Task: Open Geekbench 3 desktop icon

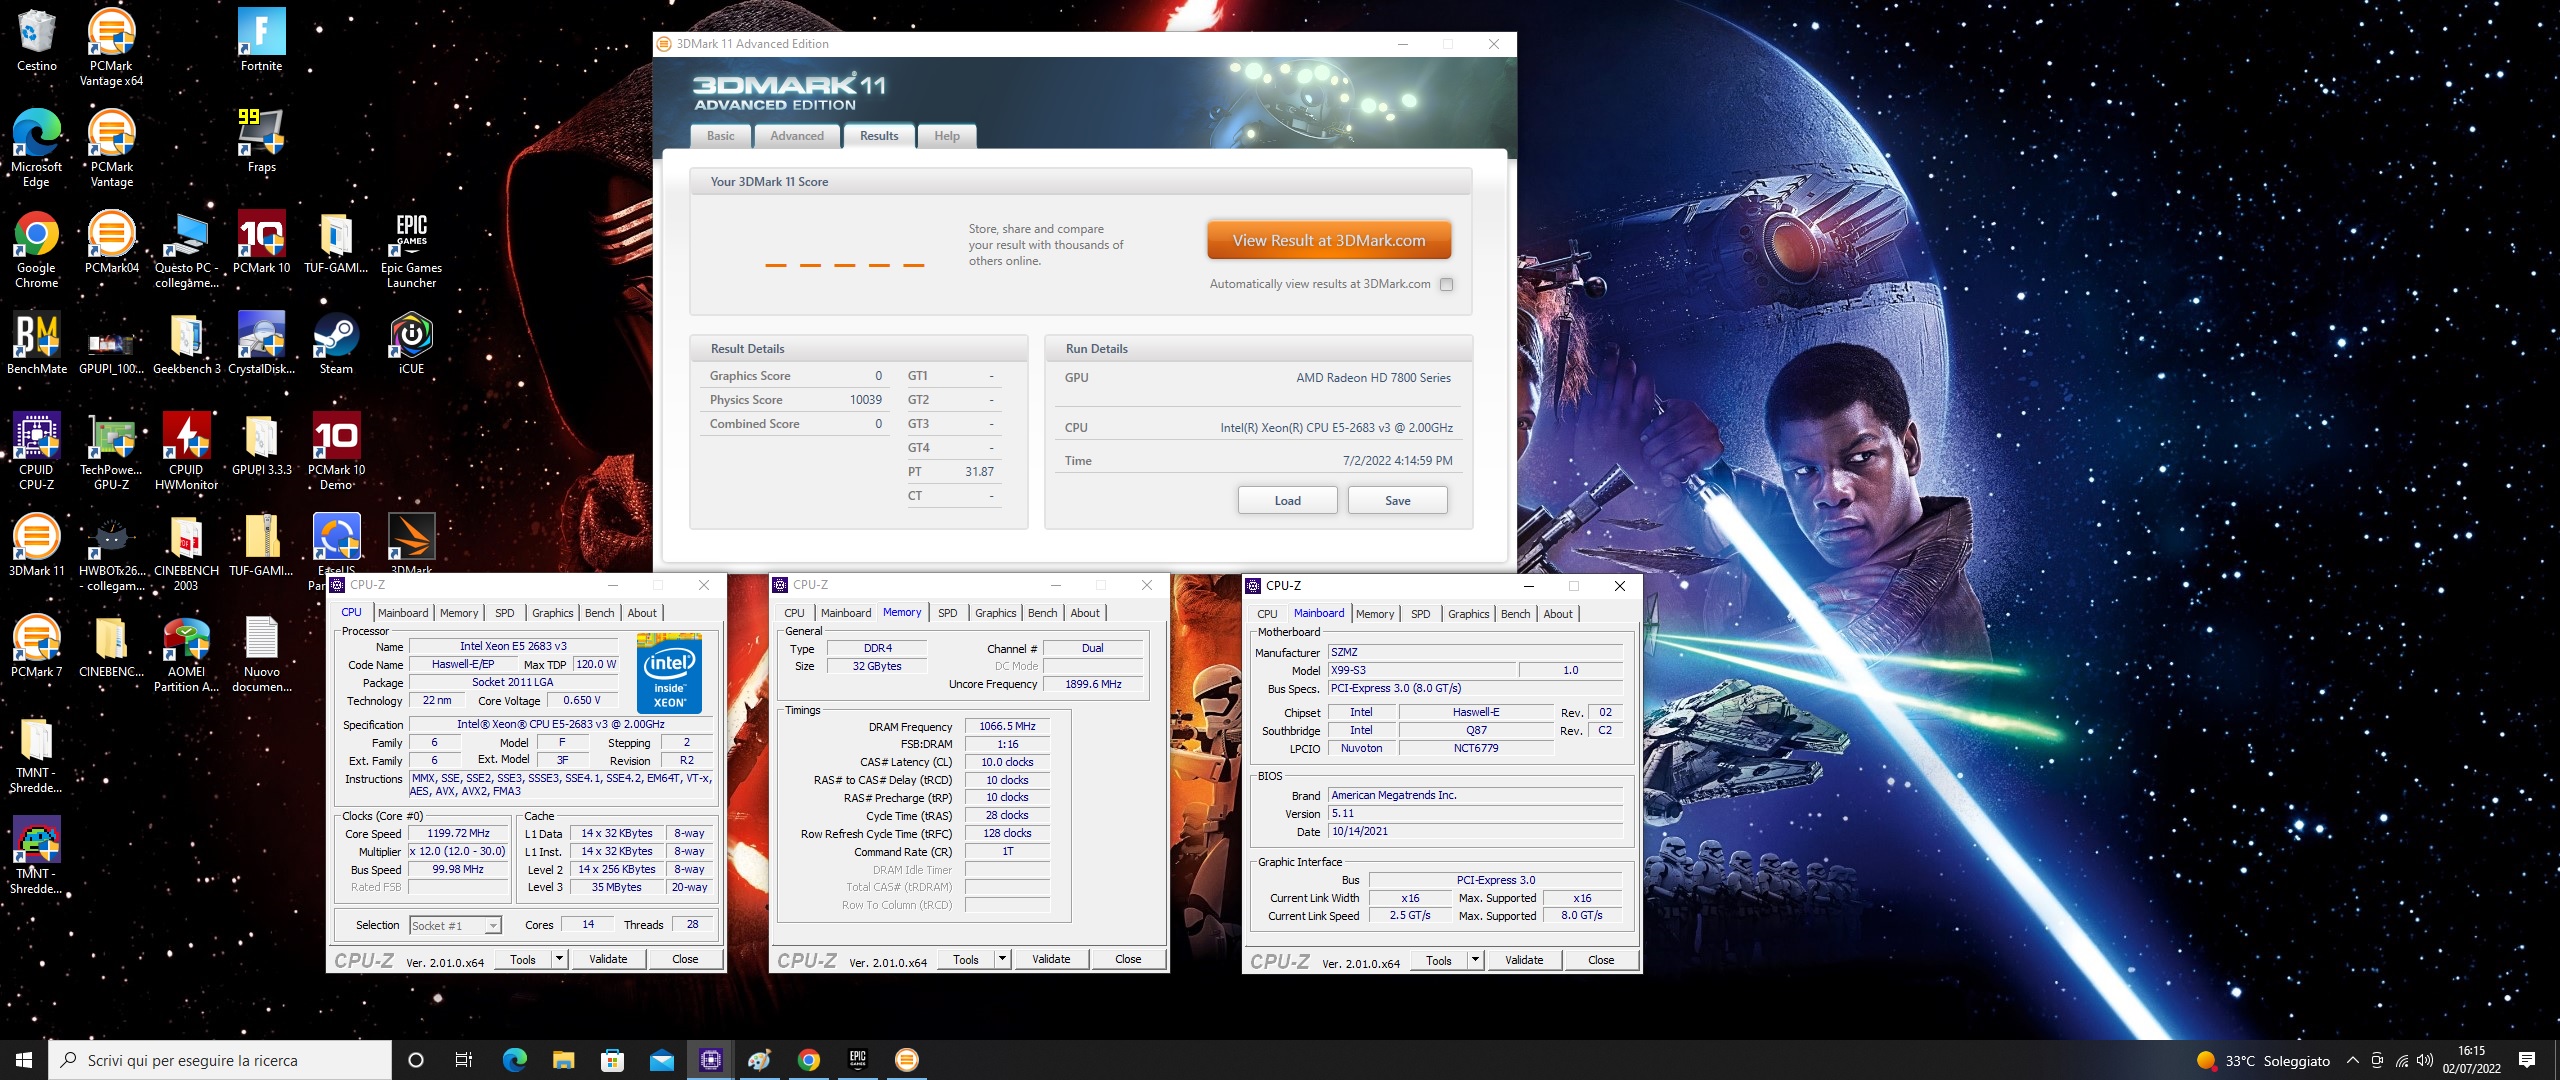Action: pyautogui.click(x=186, y=343)
